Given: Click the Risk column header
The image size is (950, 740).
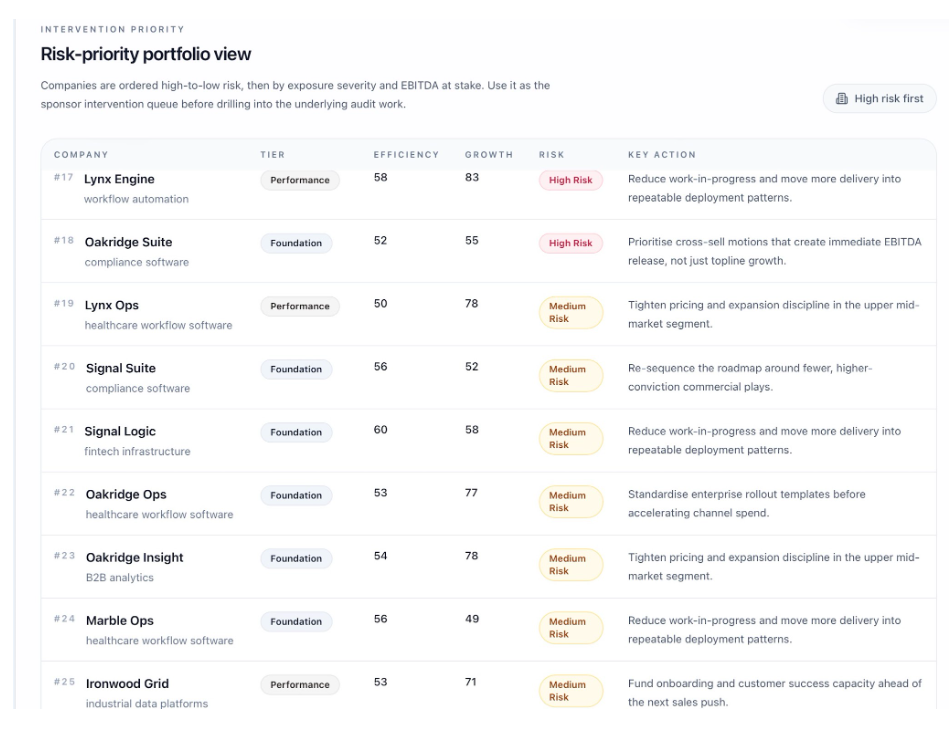Looking at the screenshot, I should pyautogui.click(x=551, y=155).
